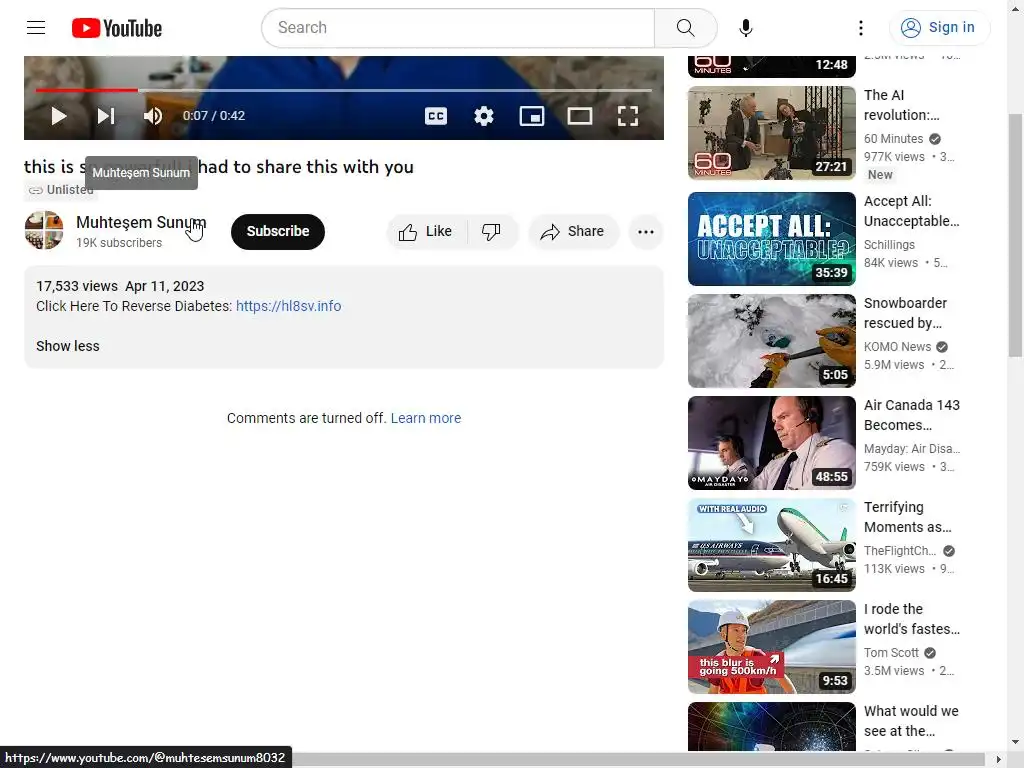This screenshot has height=768, width=1024.
Task: Subscribe to Muhteşem Sunum channel
Action: (x=278, y=231)
